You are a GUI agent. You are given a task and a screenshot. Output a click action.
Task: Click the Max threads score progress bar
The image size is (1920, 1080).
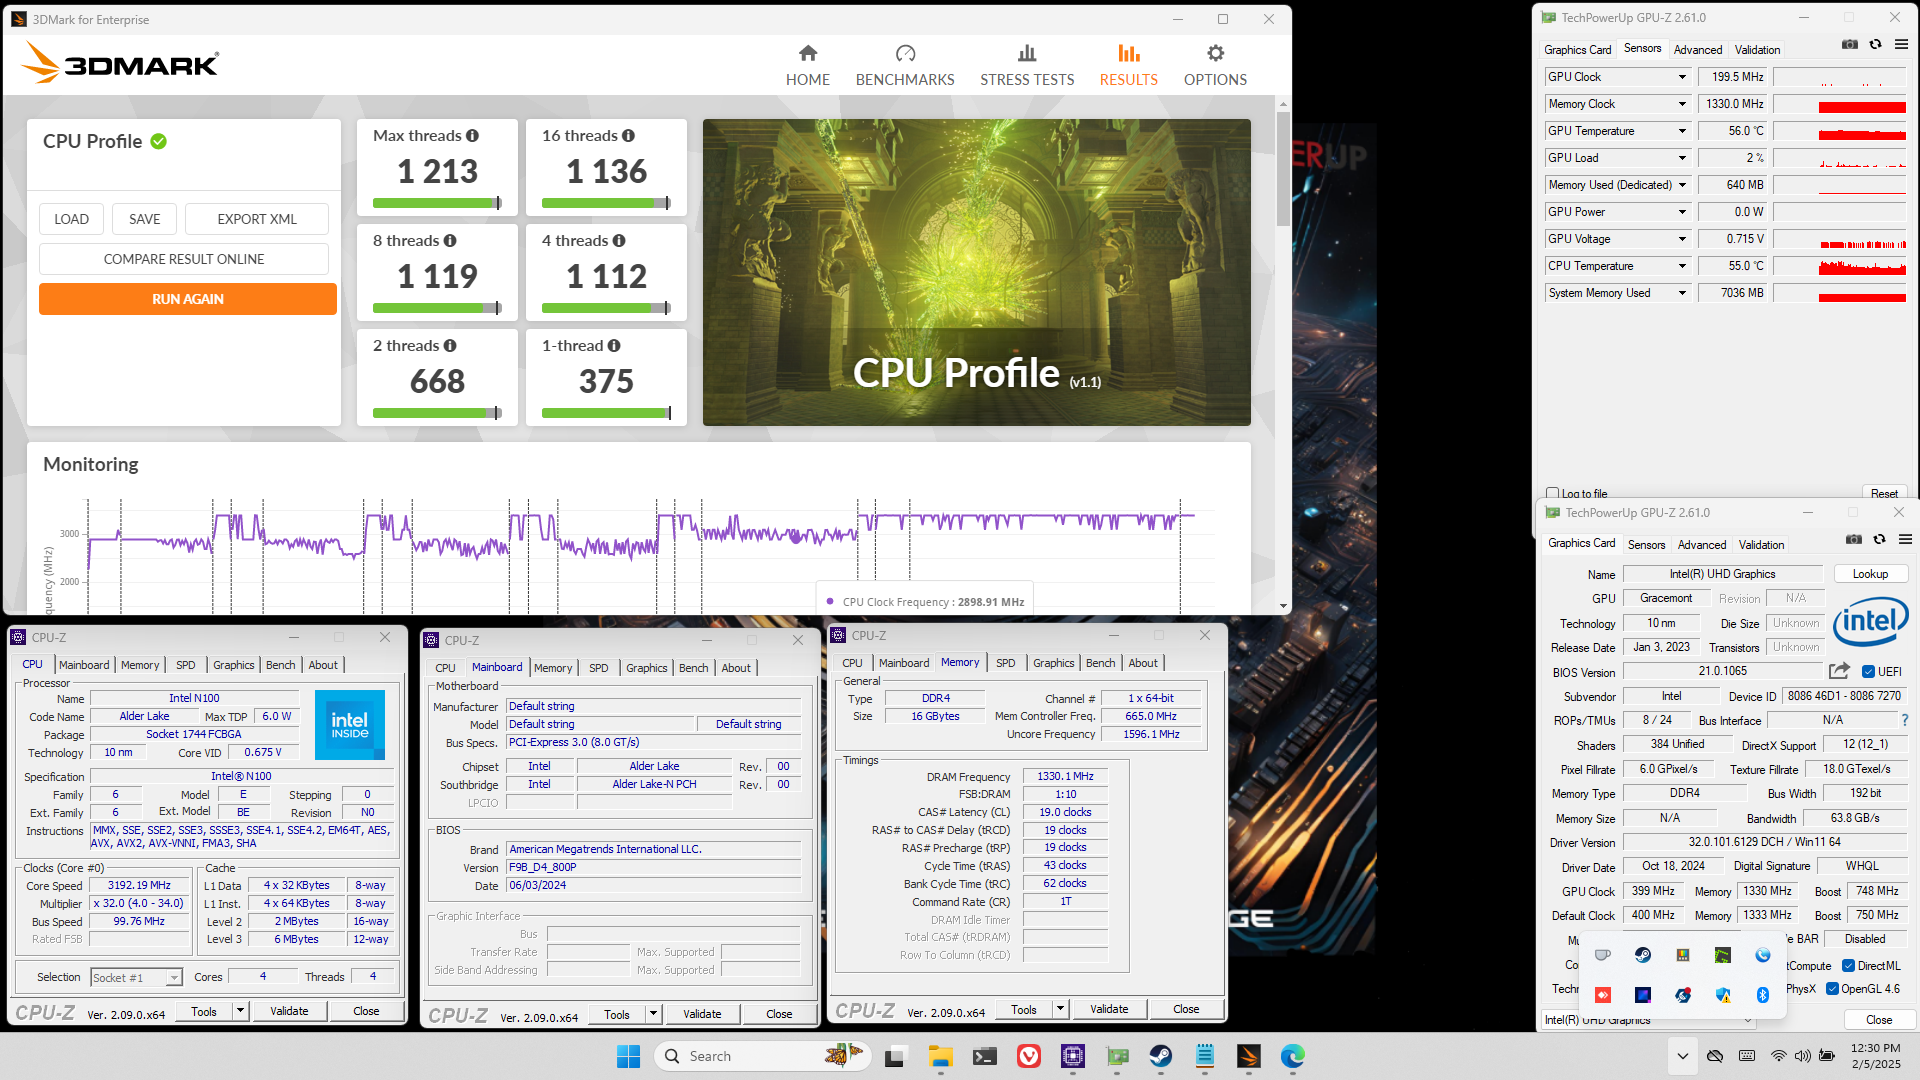click(x=437, y=203)
